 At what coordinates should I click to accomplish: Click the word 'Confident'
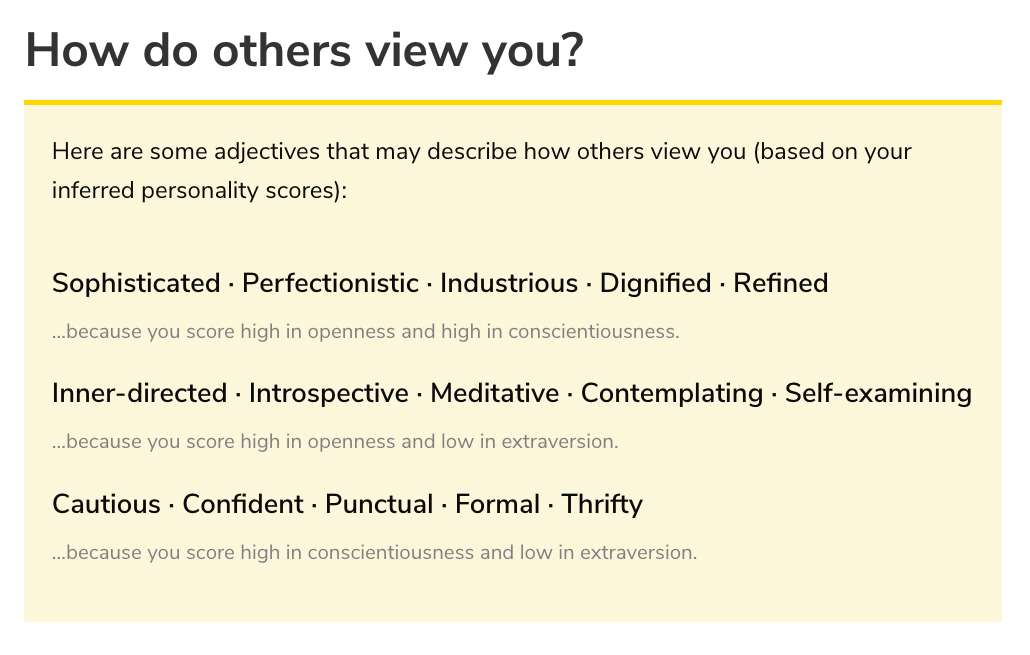click(x=243, y=503)
